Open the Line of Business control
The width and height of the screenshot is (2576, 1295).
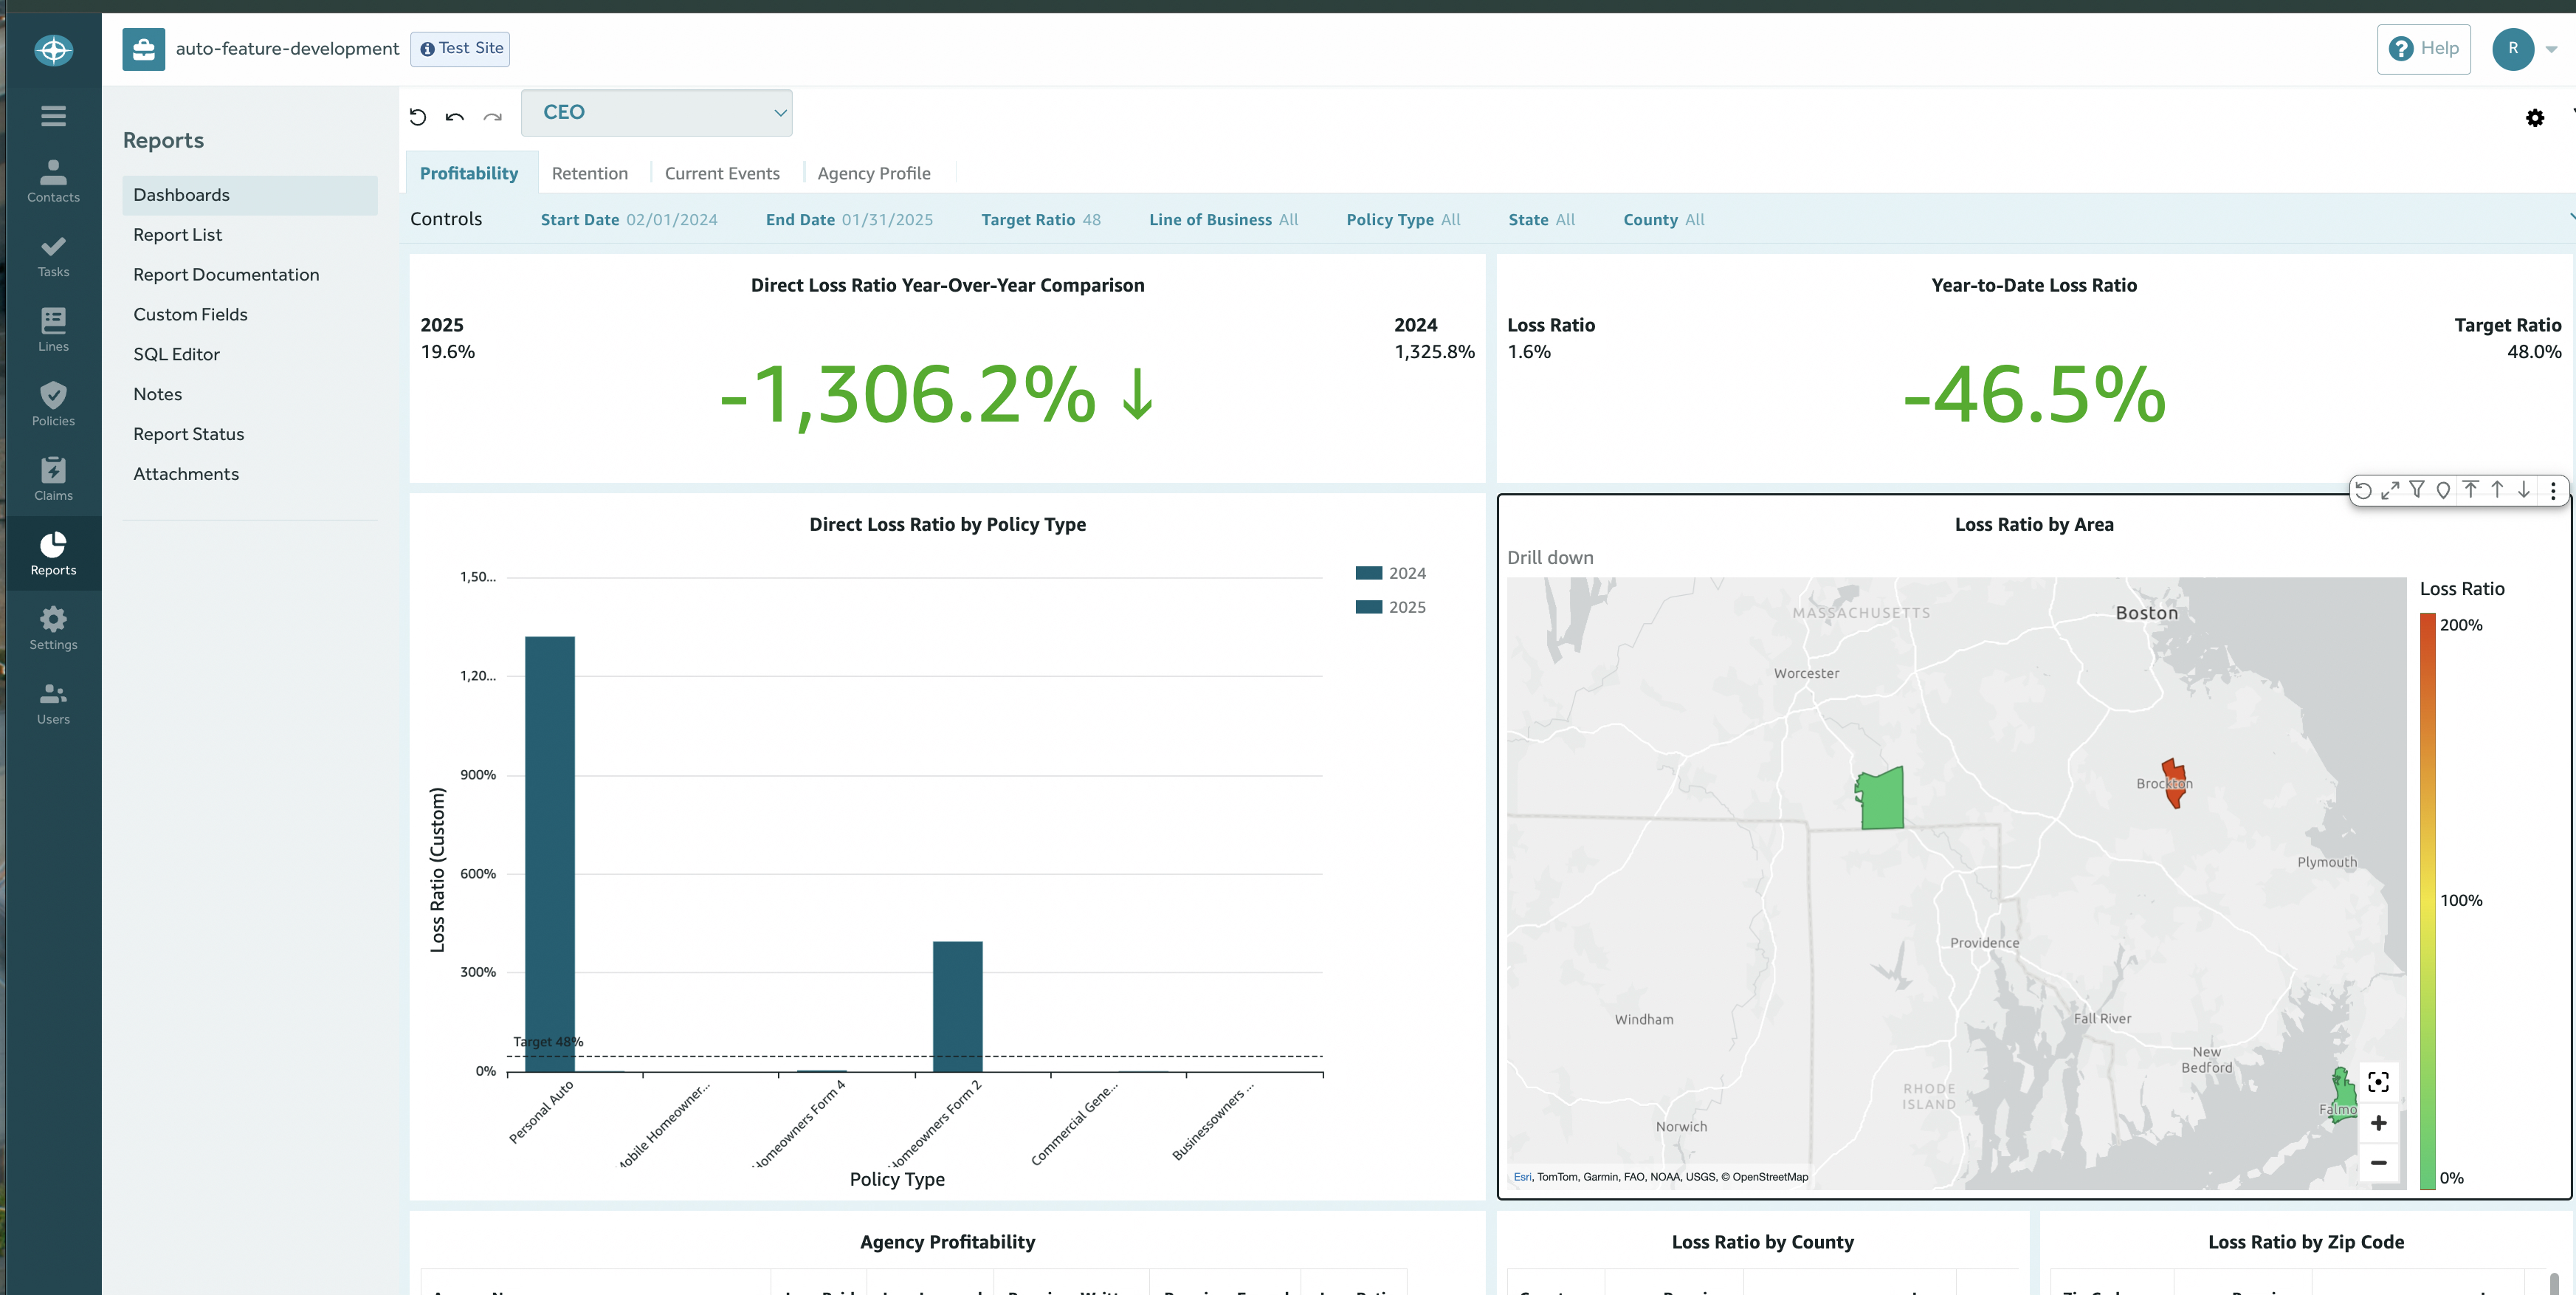click(1223, 220)
